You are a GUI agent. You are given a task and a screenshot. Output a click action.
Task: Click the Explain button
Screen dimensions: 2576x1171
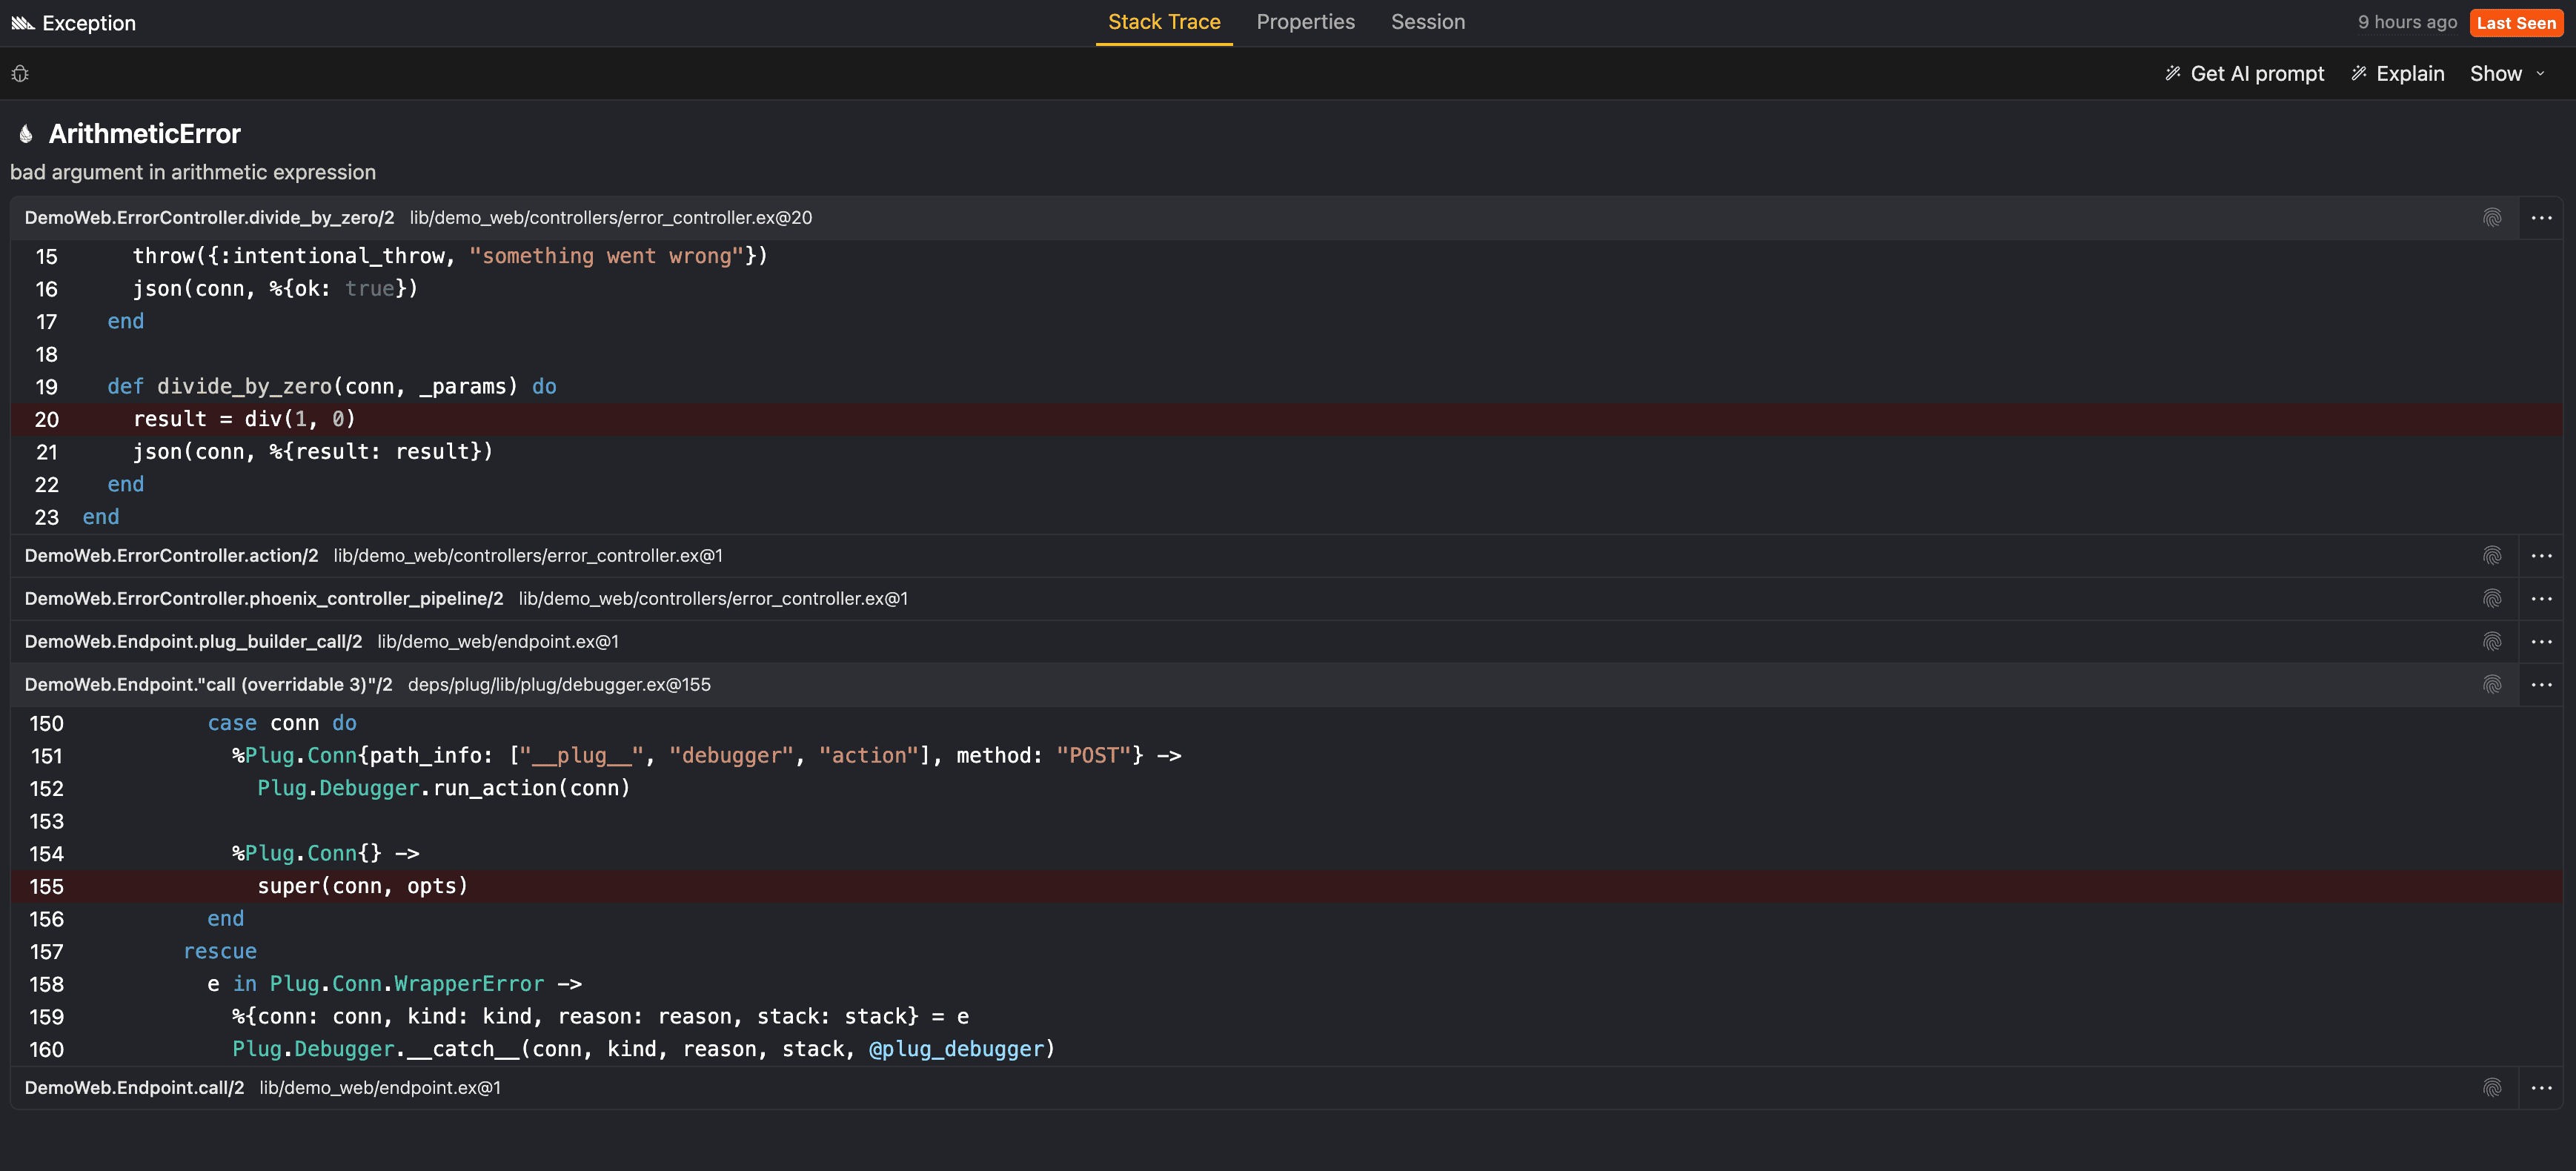[x=2397, y=73]
